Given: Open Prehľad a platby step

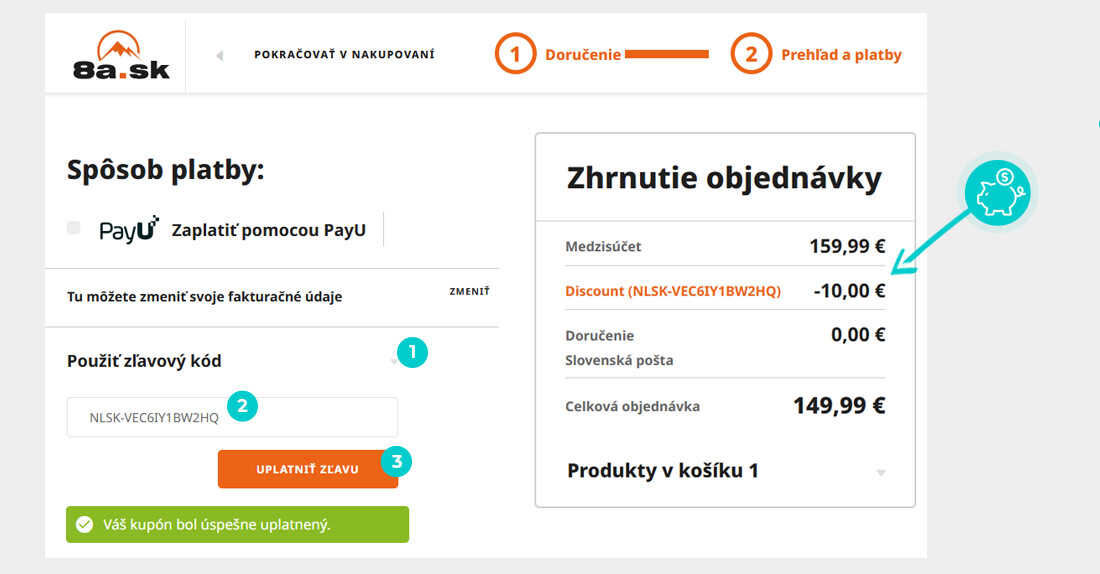Looking at the screenshot, I should point(841,55).
